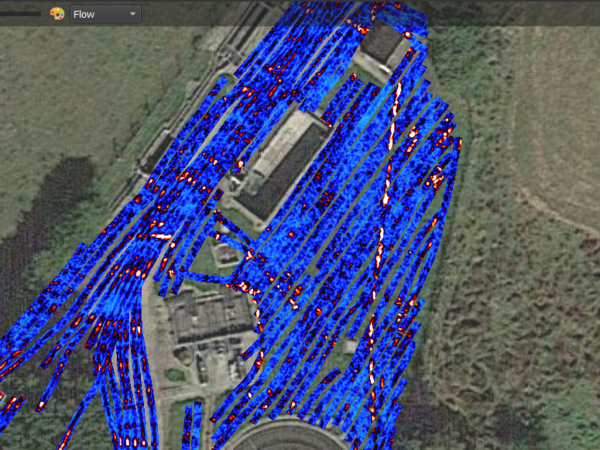Image resolution: width=600 pixels, height=450 pixels.
Task: Click the slider track beside the palette icon
Action: pyautogui.click(x=20, y=14)
